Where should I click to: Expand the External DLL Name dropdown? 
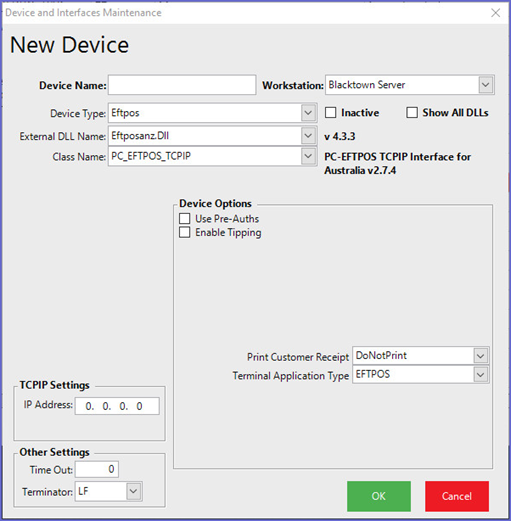[308, 136]
